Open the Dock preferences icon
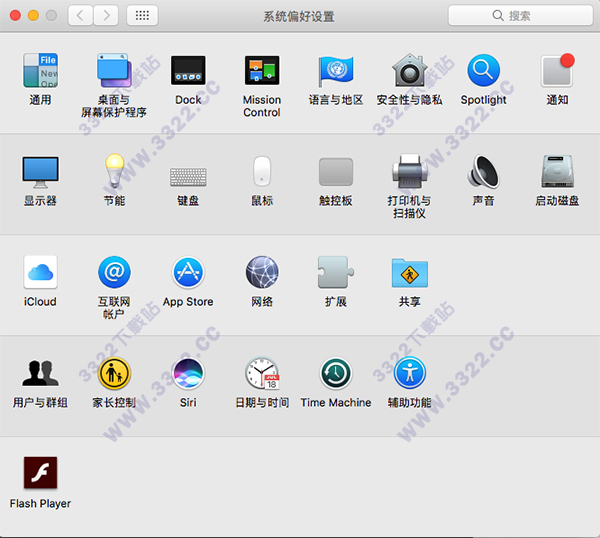Screen dimensions: 600x538 tap(188, 70)
